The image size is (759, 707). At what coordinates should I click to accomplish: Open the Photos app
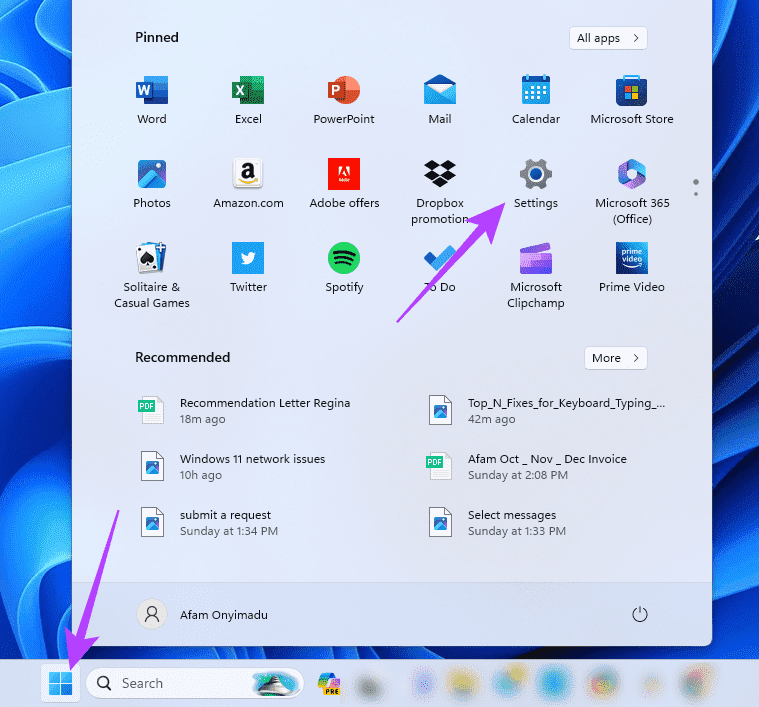(x=152, y=184)
